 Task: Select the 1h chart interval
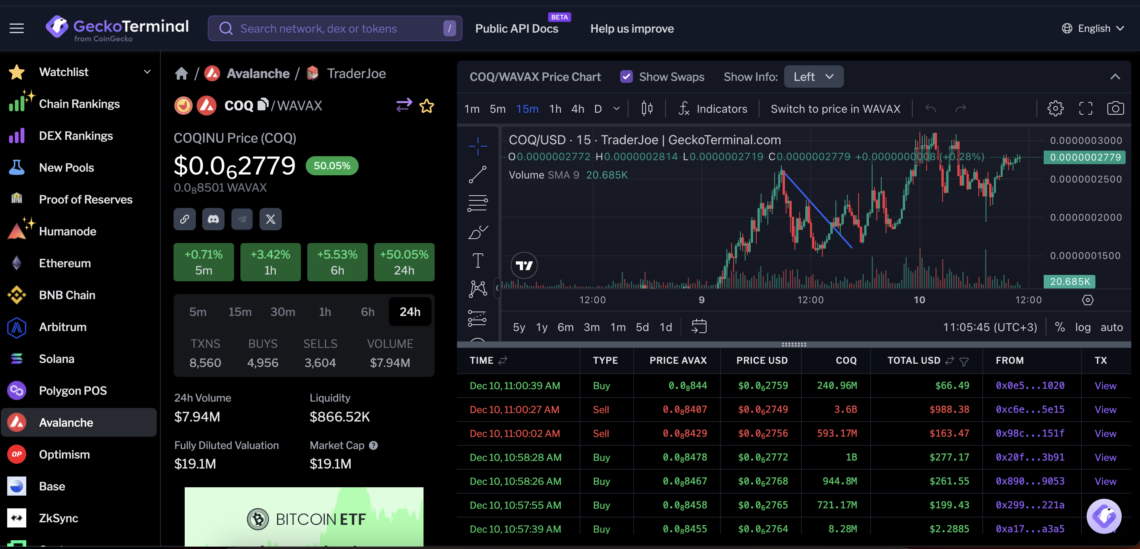(555, 108)
